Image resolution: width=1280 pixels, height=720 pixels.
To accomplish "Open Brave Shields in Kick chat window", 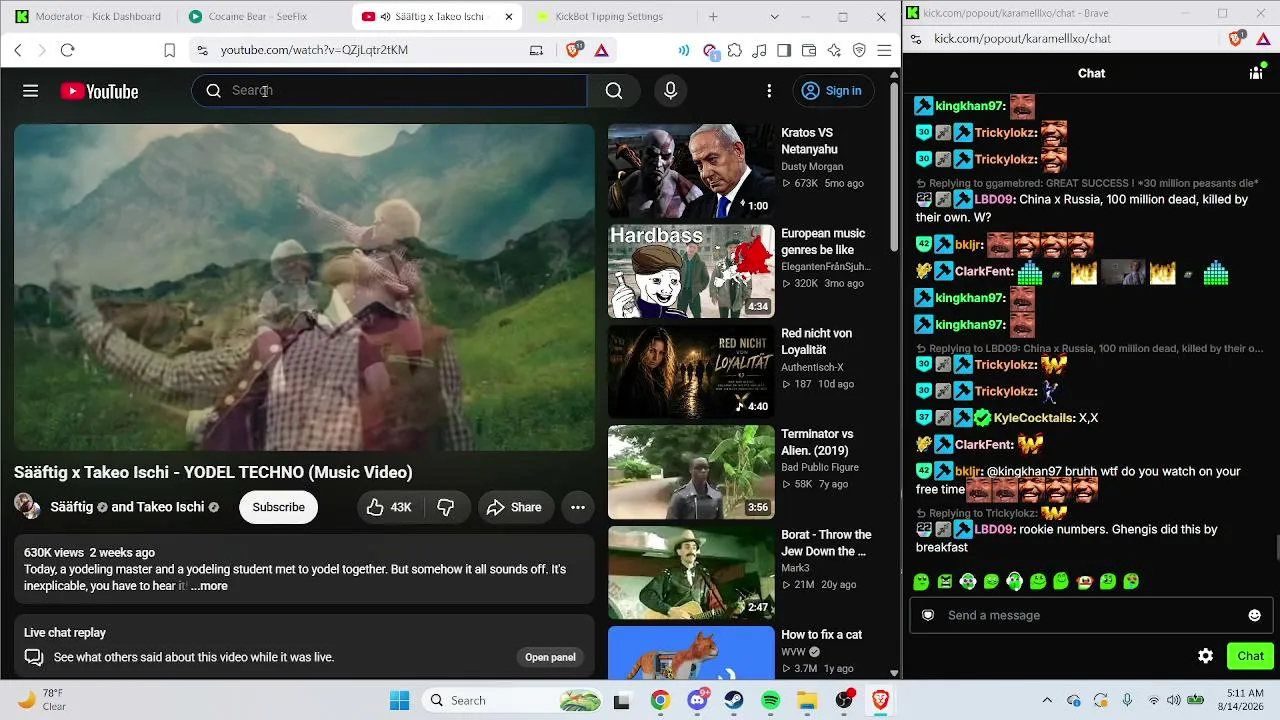I will (x=1237, y=38).
